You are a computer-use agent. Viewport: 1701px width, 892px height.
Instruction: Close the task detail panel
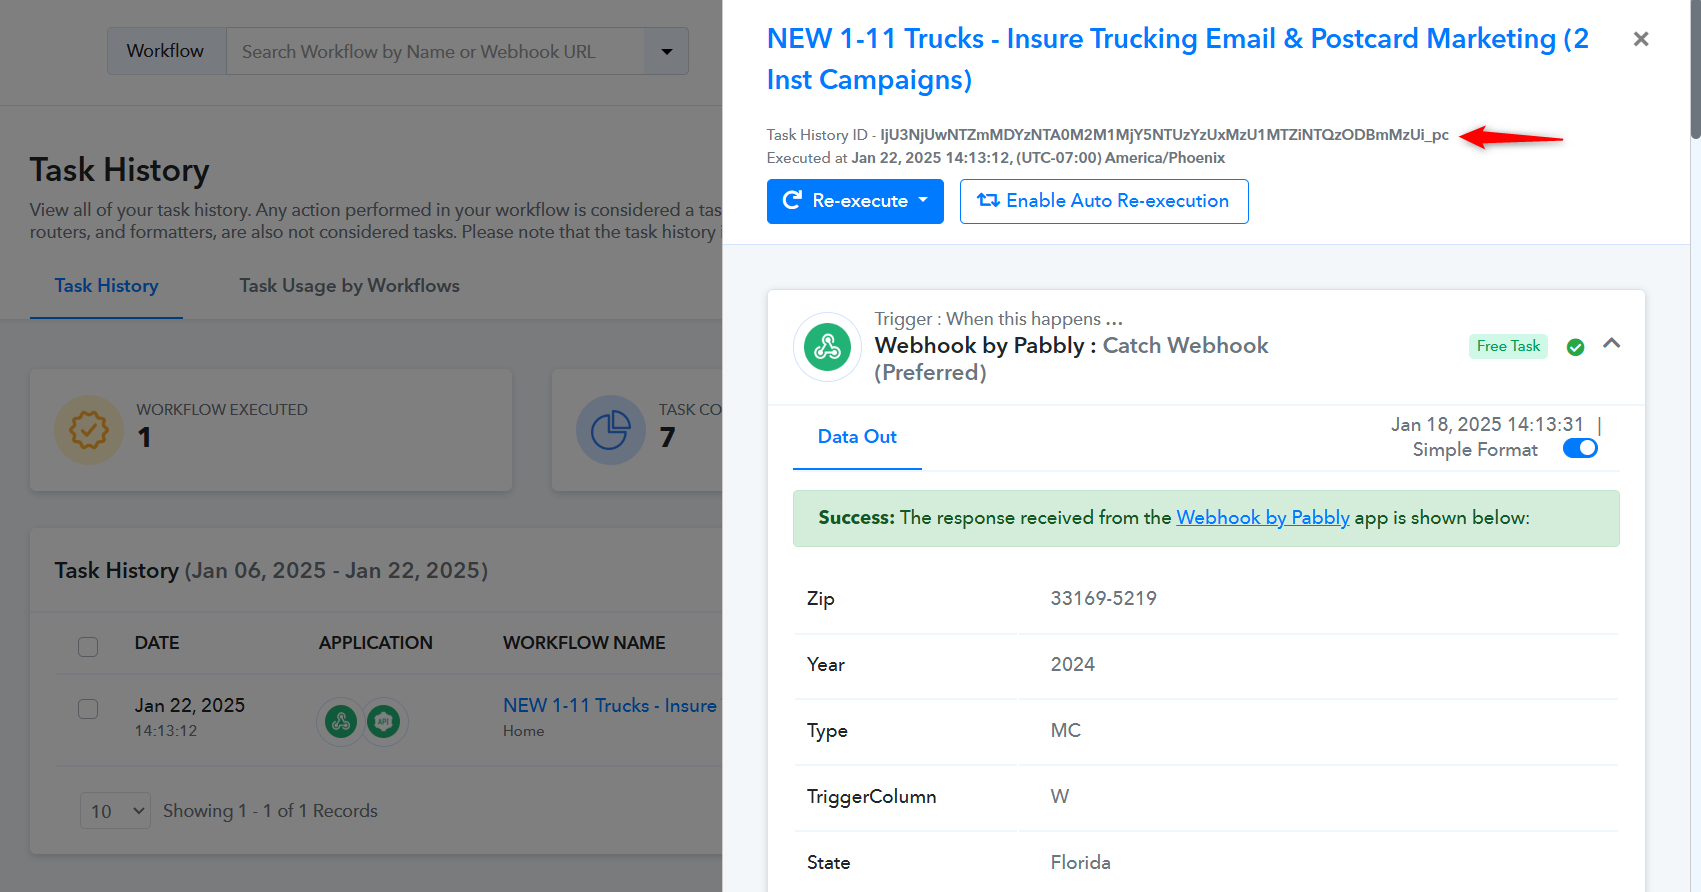pyautogui.click(x=1640, y=39)
